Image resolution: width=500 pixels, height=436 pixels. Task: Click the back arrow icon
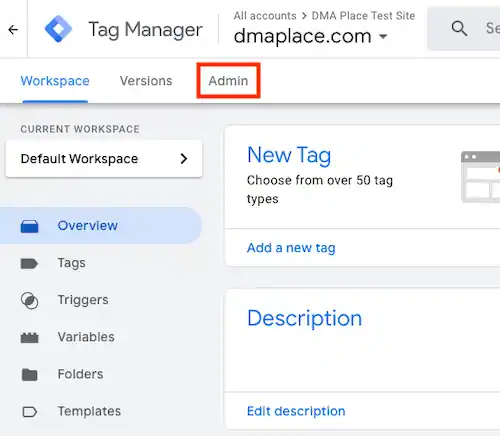13,30
